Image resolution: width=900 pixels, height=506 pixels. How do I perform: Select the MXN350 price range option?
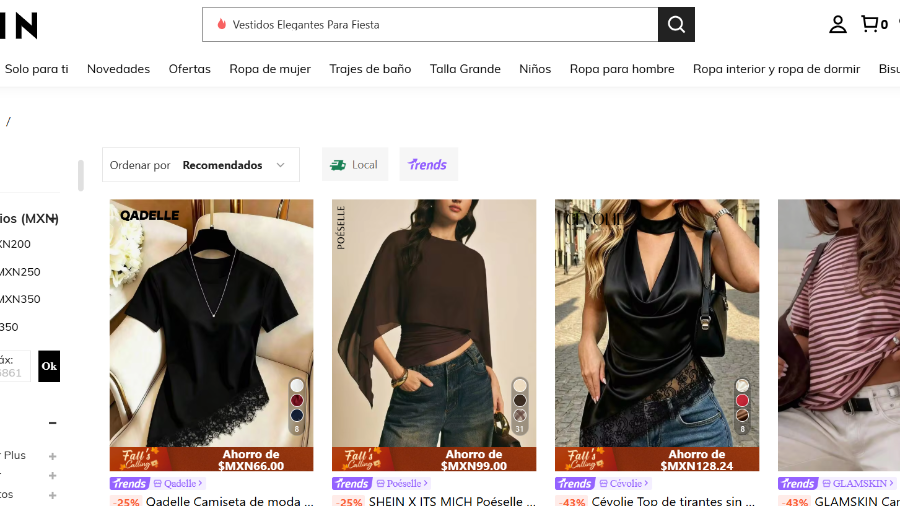tap(20, 299)
